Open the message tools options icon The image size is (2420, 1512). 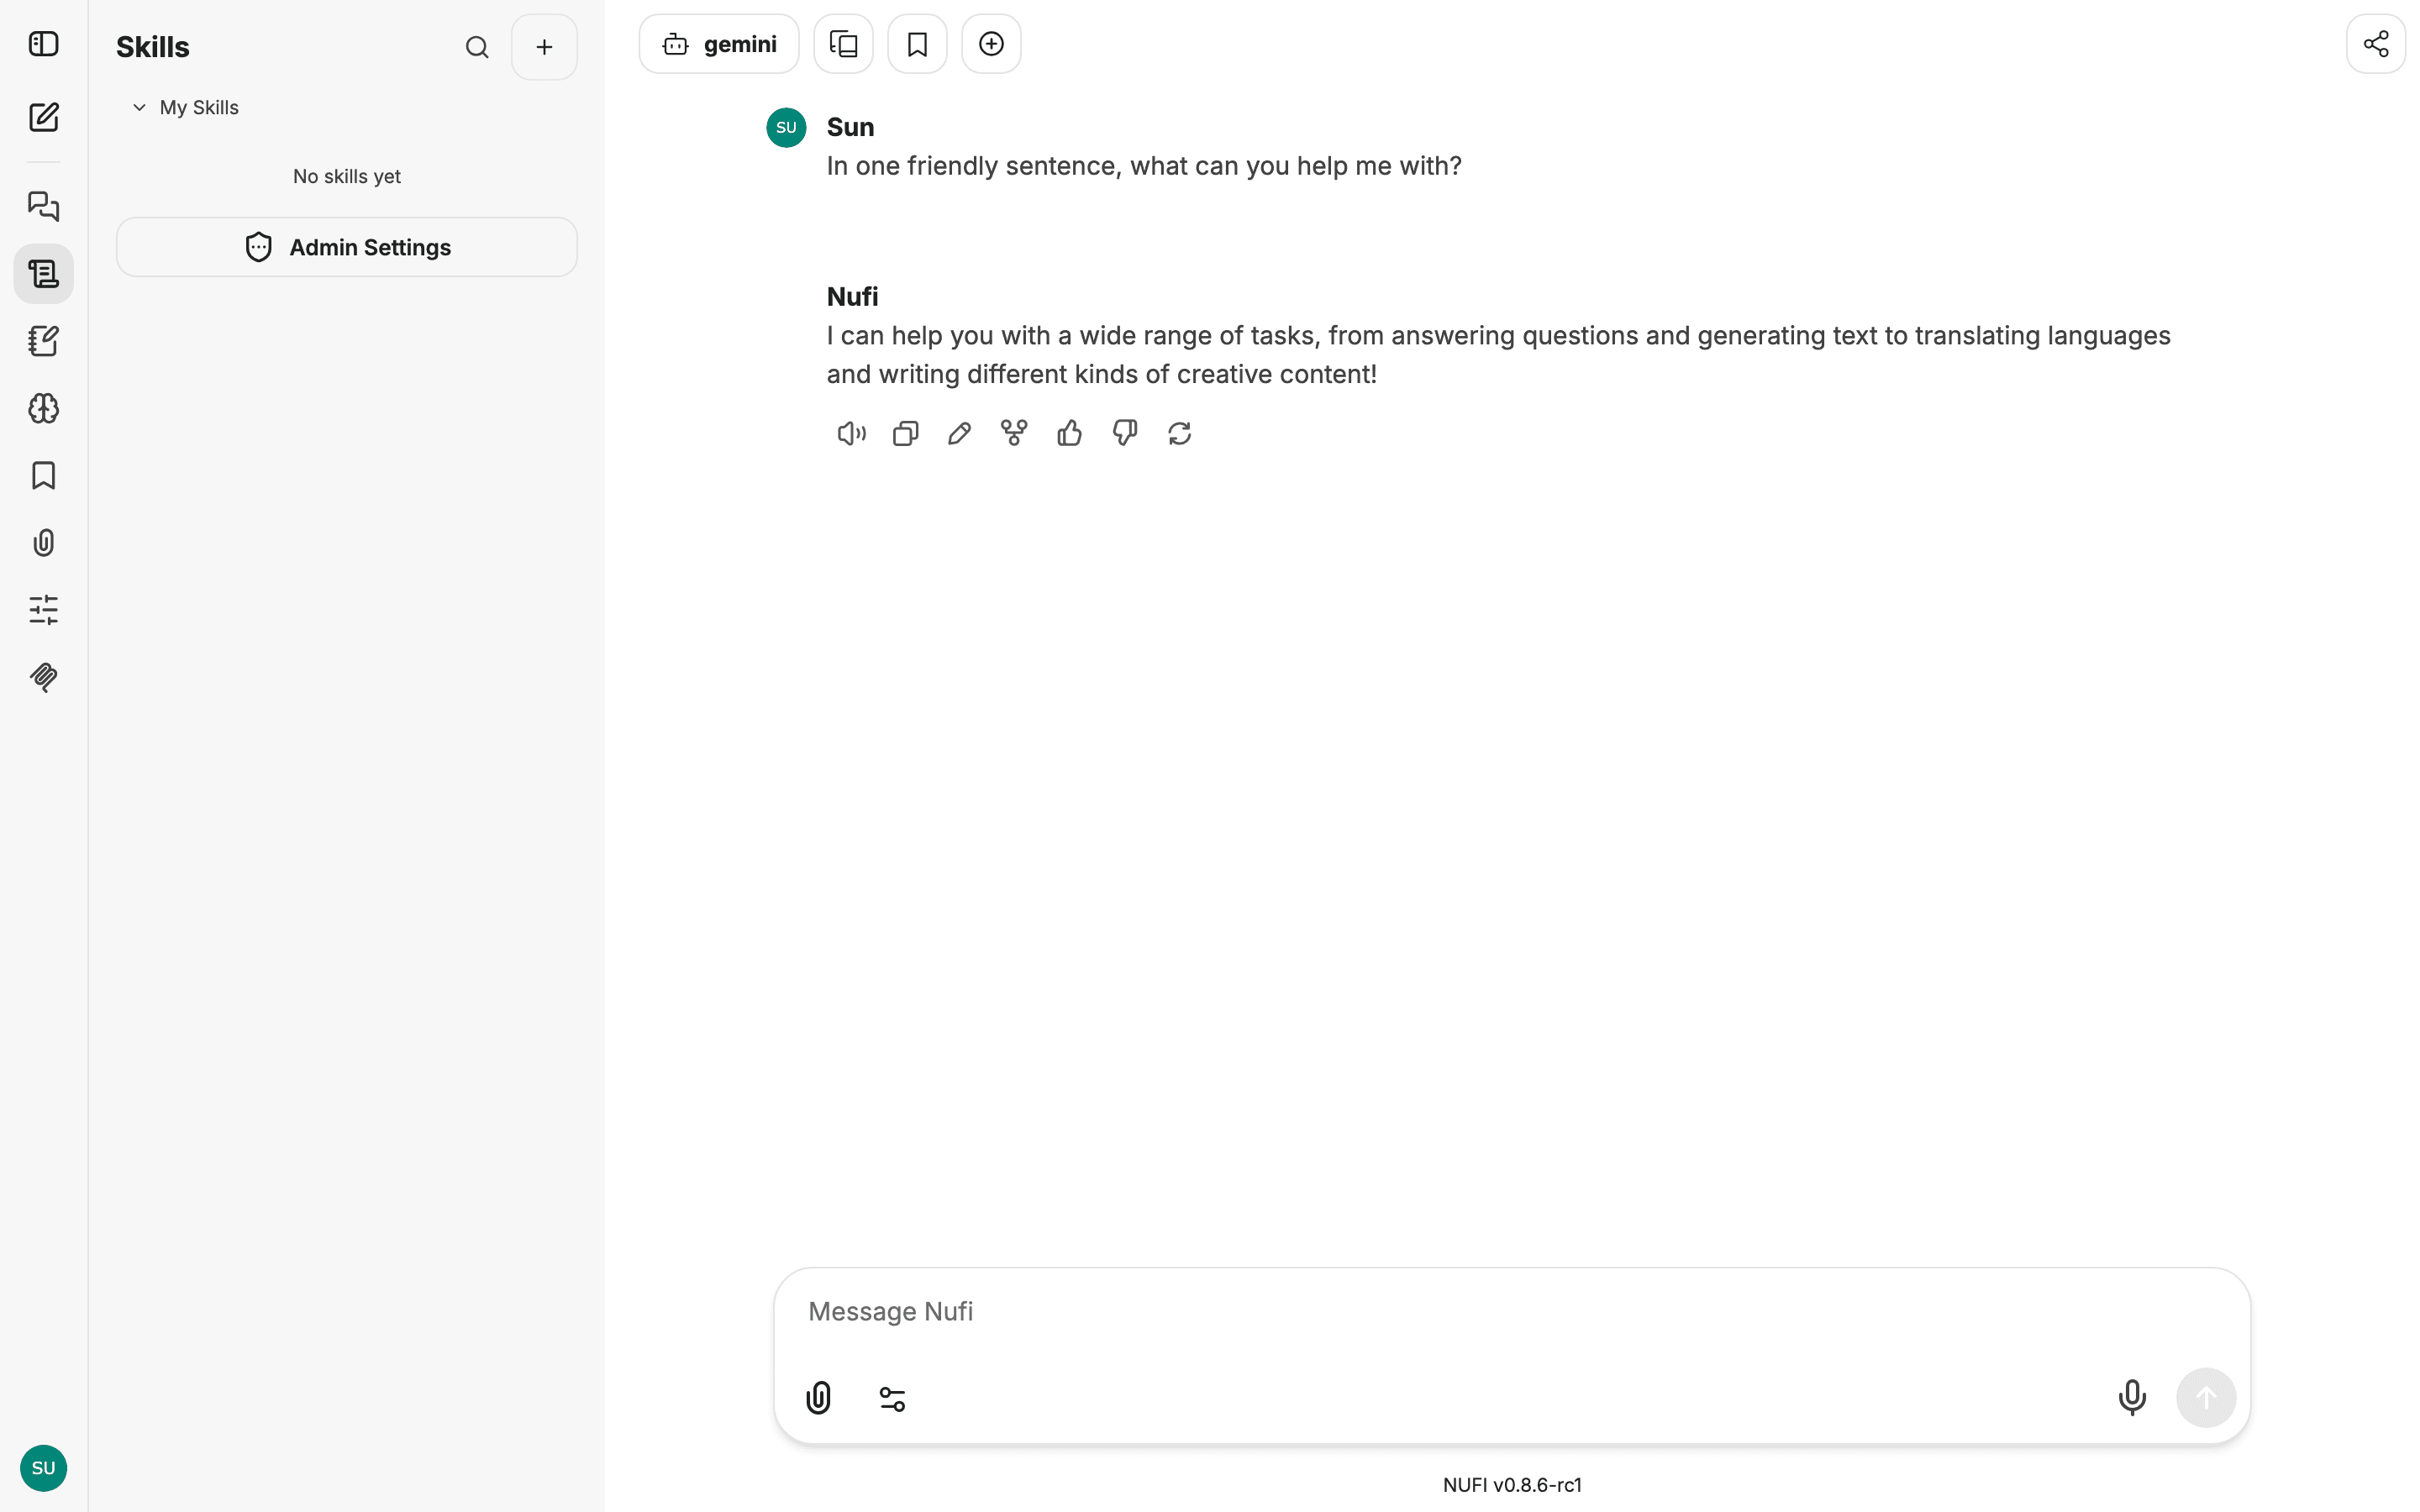[x=892, y=1398]
